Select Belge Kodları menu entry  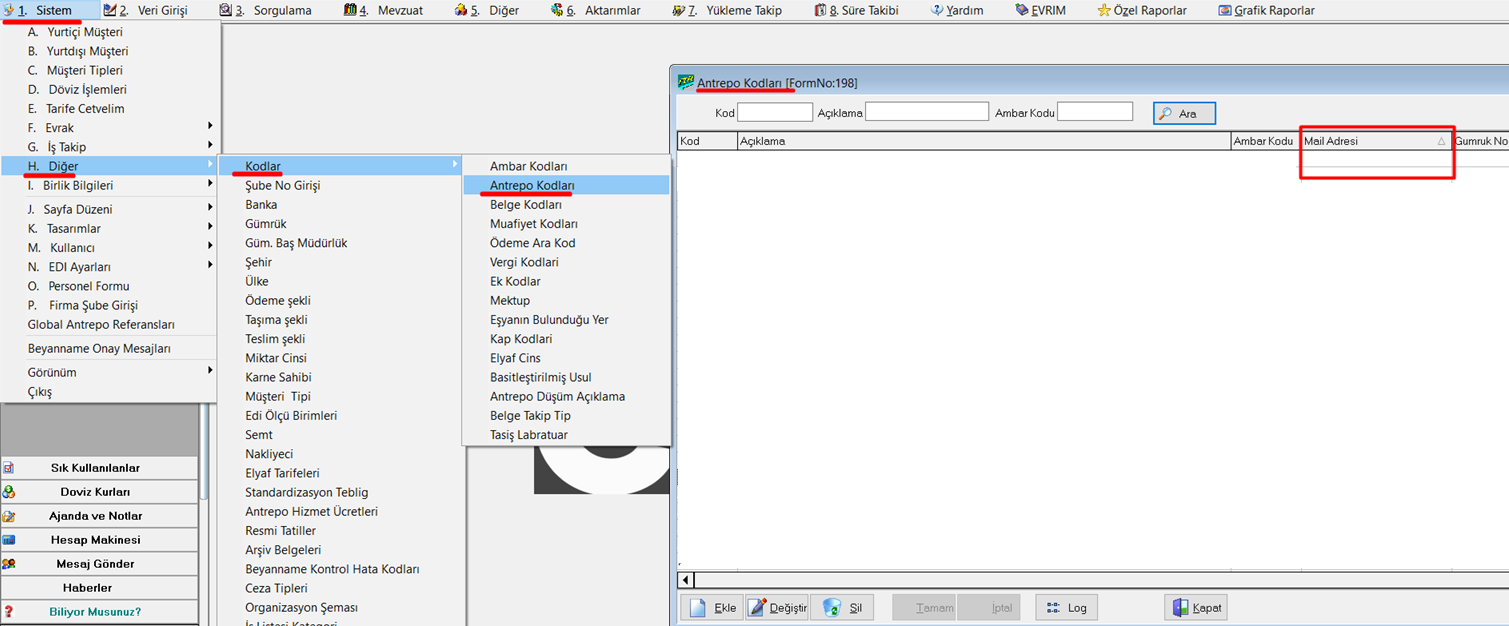(526, 205)
